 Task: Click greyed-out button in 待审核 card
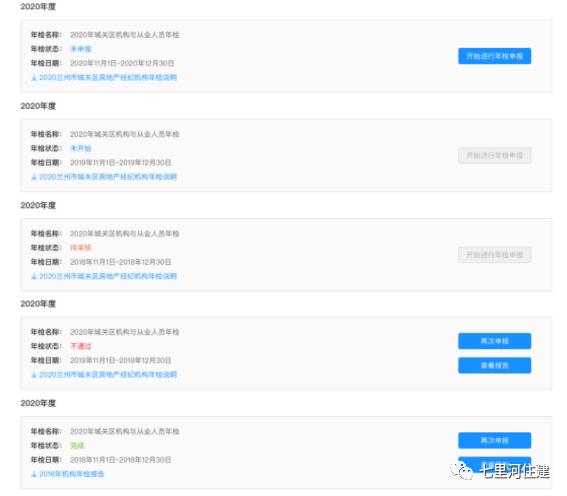(x=494, y=255)
